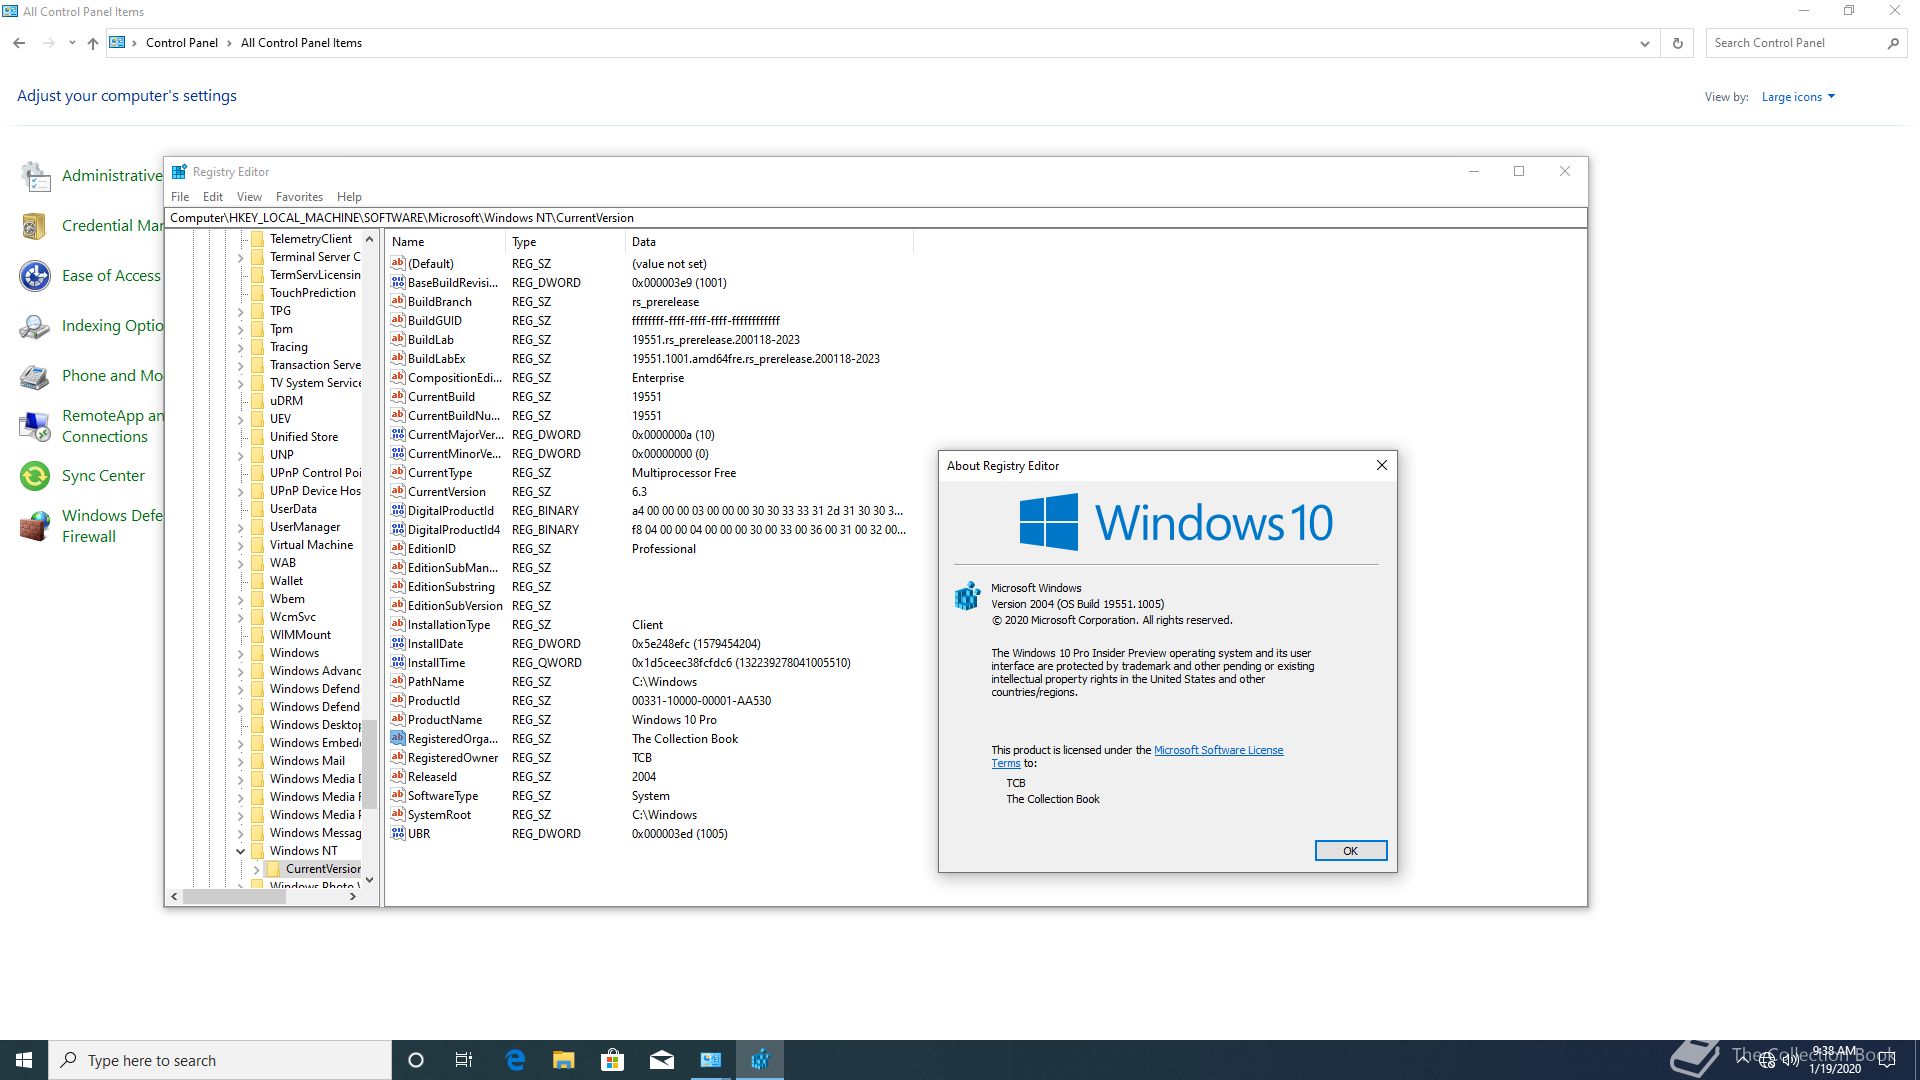The height and width of the screenshot is (1080, 1920).
Task: Select the Unified Store key in tree
Action: click(x=303, y=437)
